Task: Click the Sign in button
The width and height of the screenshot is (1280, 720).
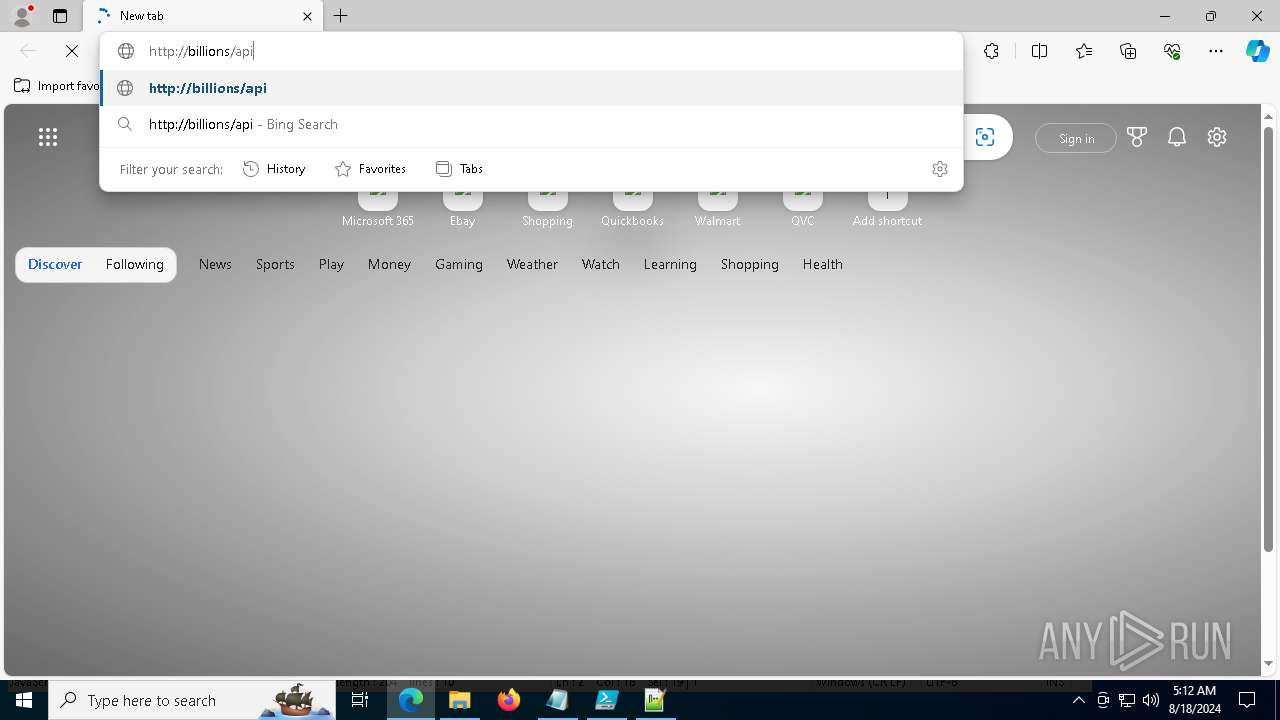Action: pos(1076,138)
